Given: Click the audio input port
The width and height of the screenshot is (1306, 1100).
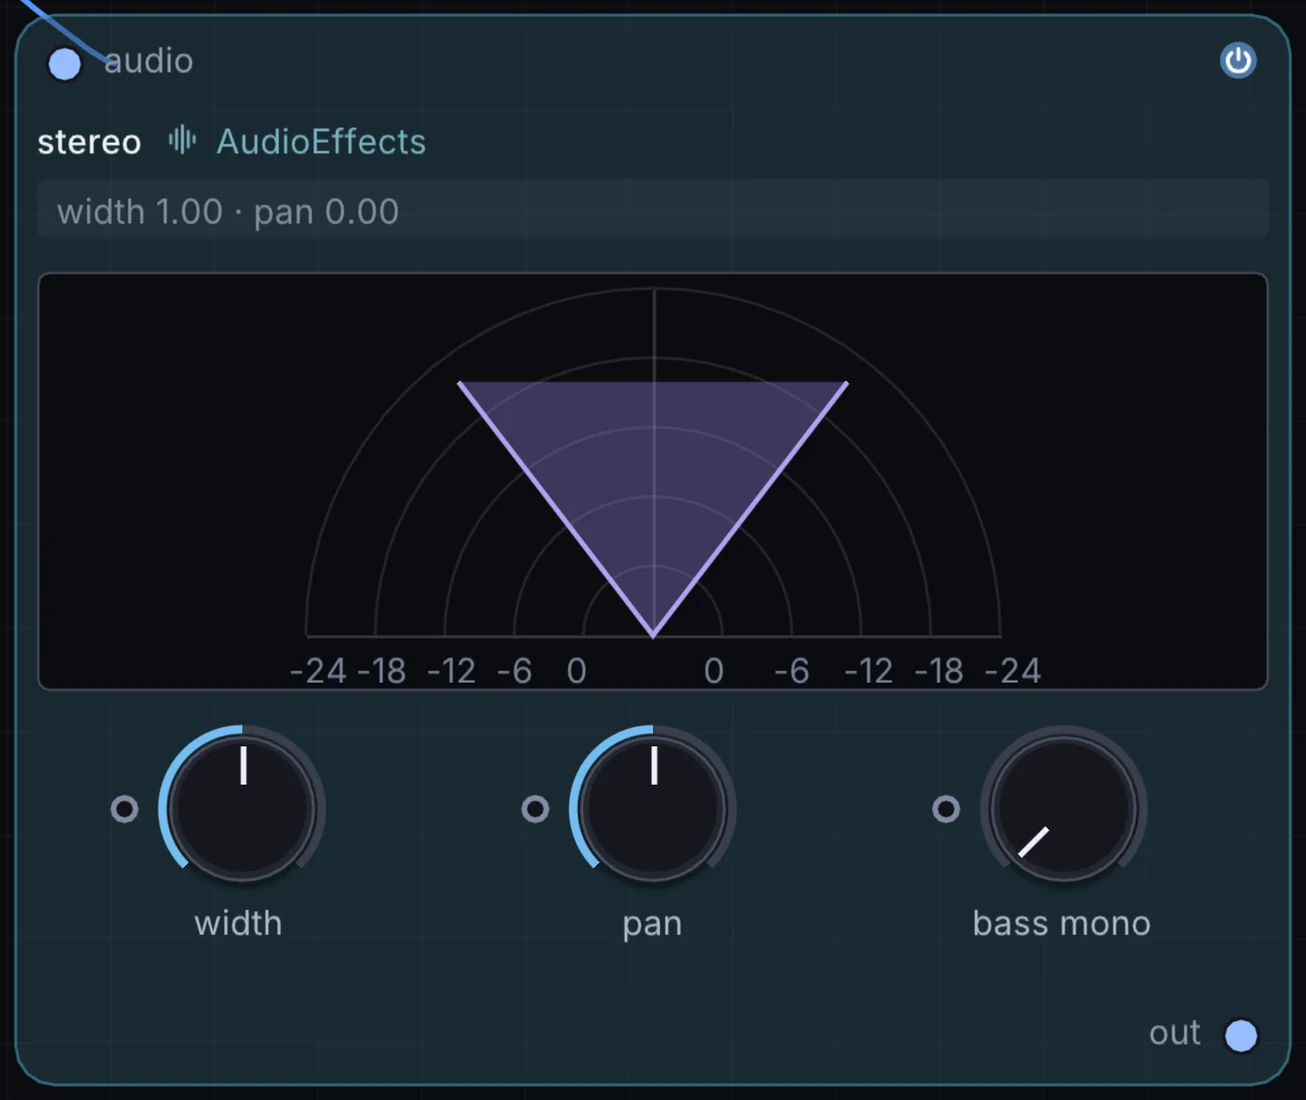Looking at the screenshot, I should tap(65, 65).
